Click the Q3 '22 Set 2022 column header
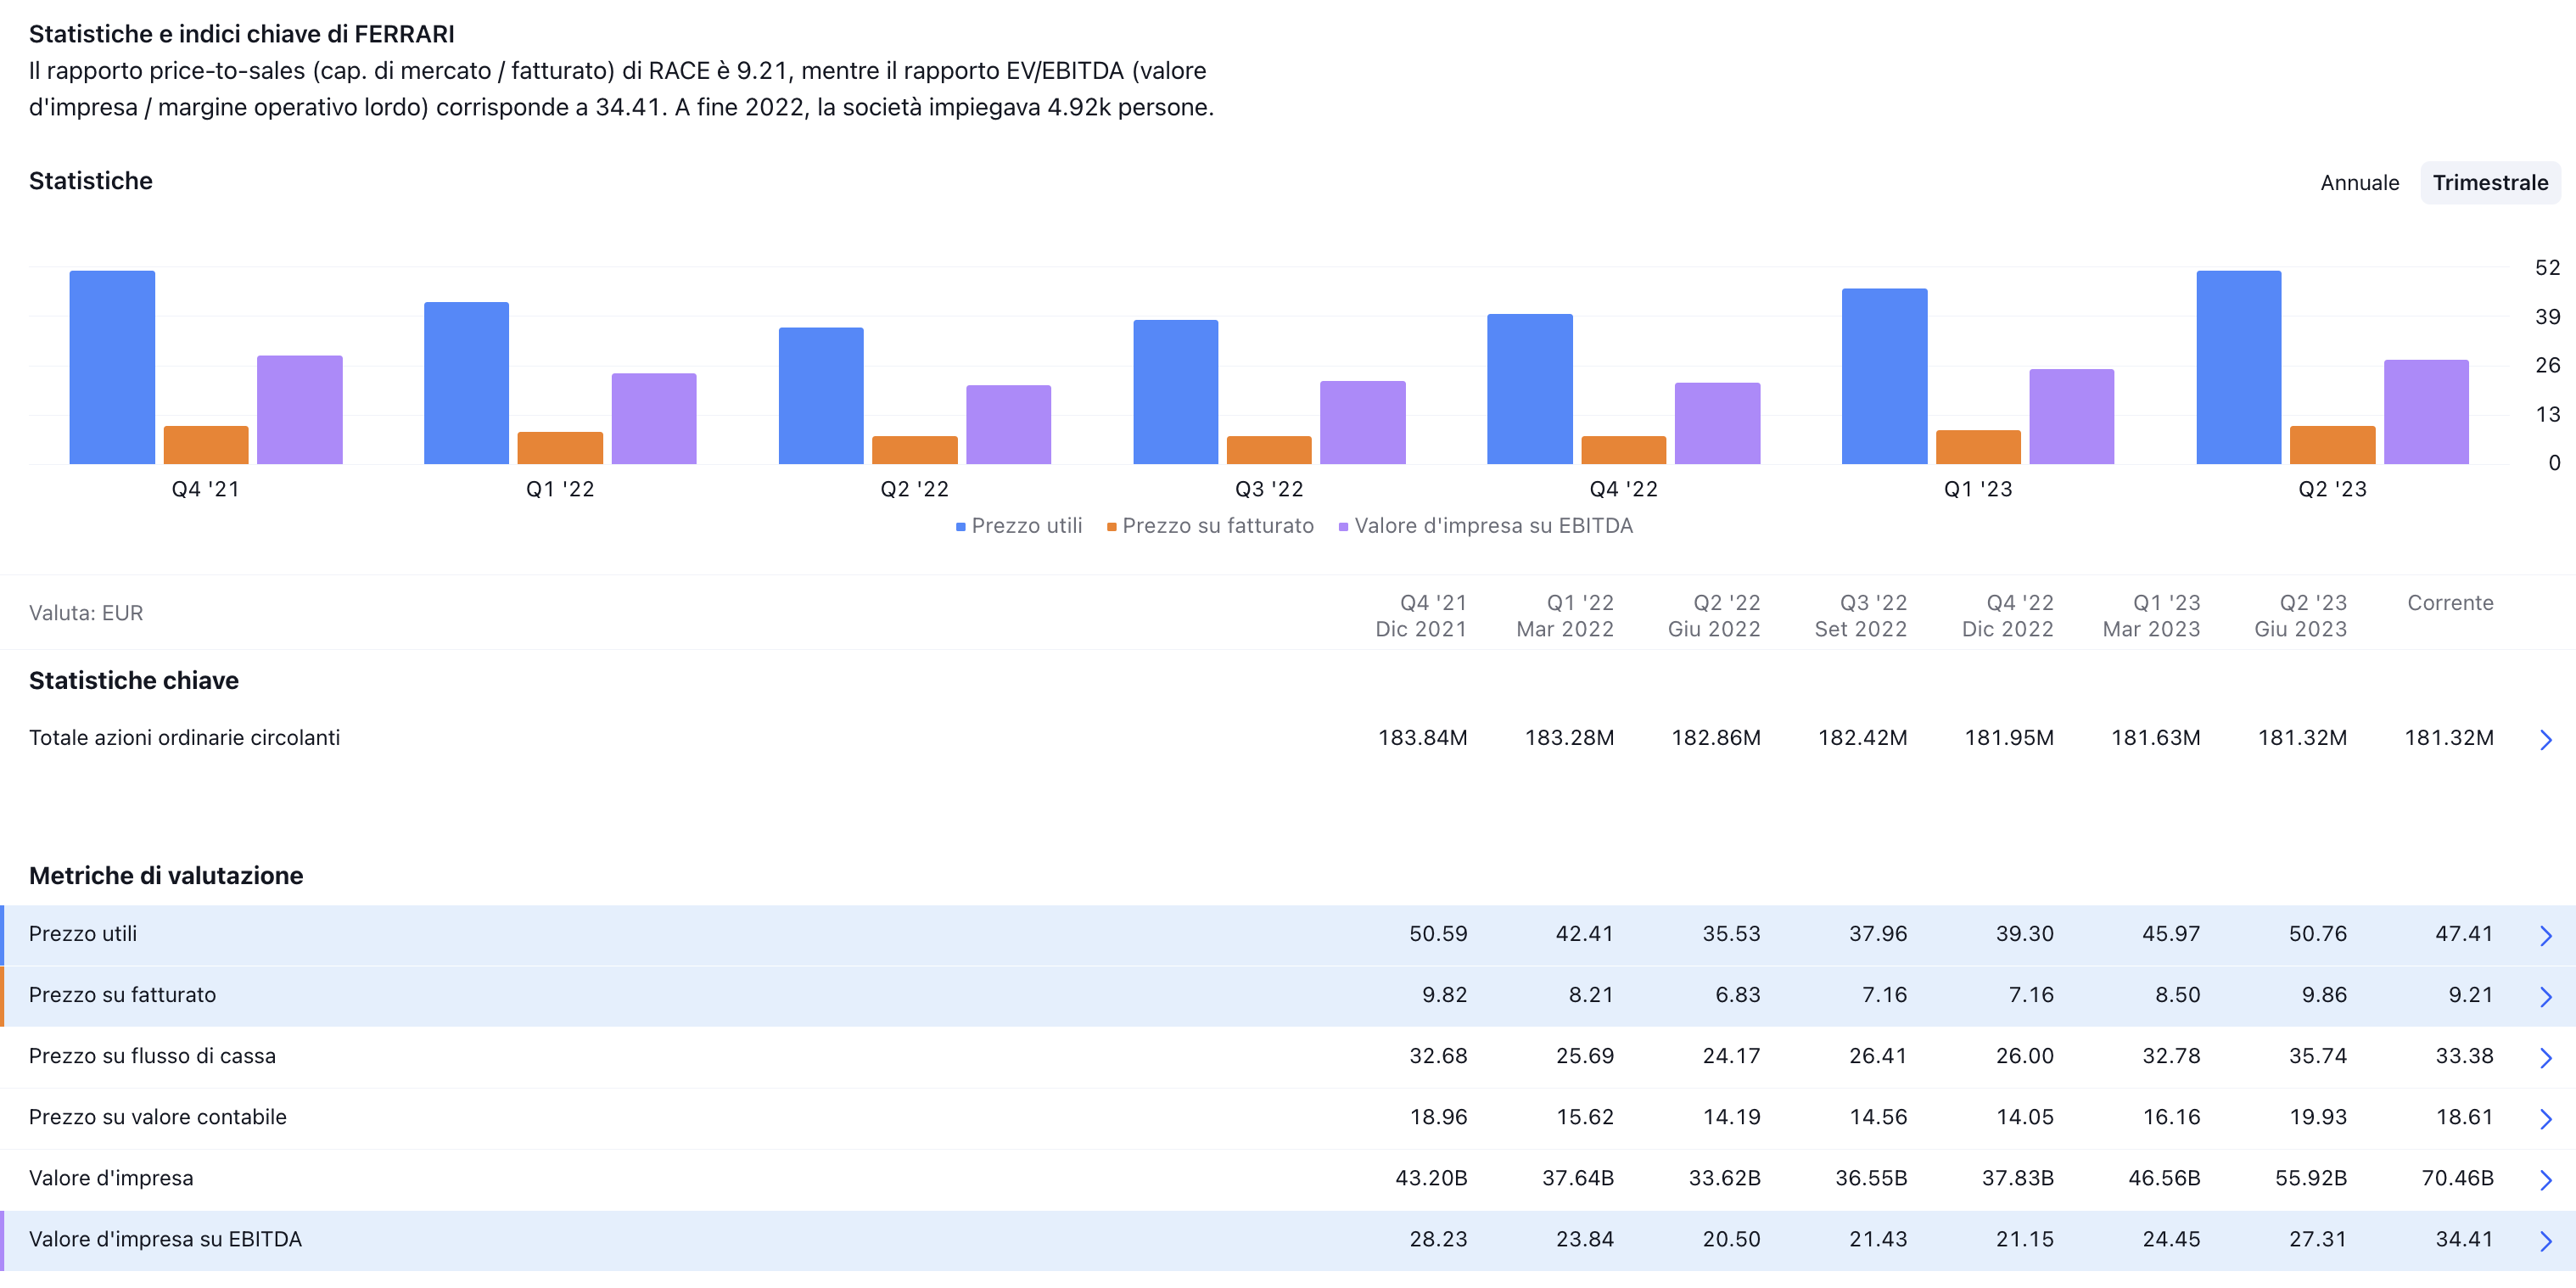The height and width of the screenshot is (1288, 2576). [1861, 615]
